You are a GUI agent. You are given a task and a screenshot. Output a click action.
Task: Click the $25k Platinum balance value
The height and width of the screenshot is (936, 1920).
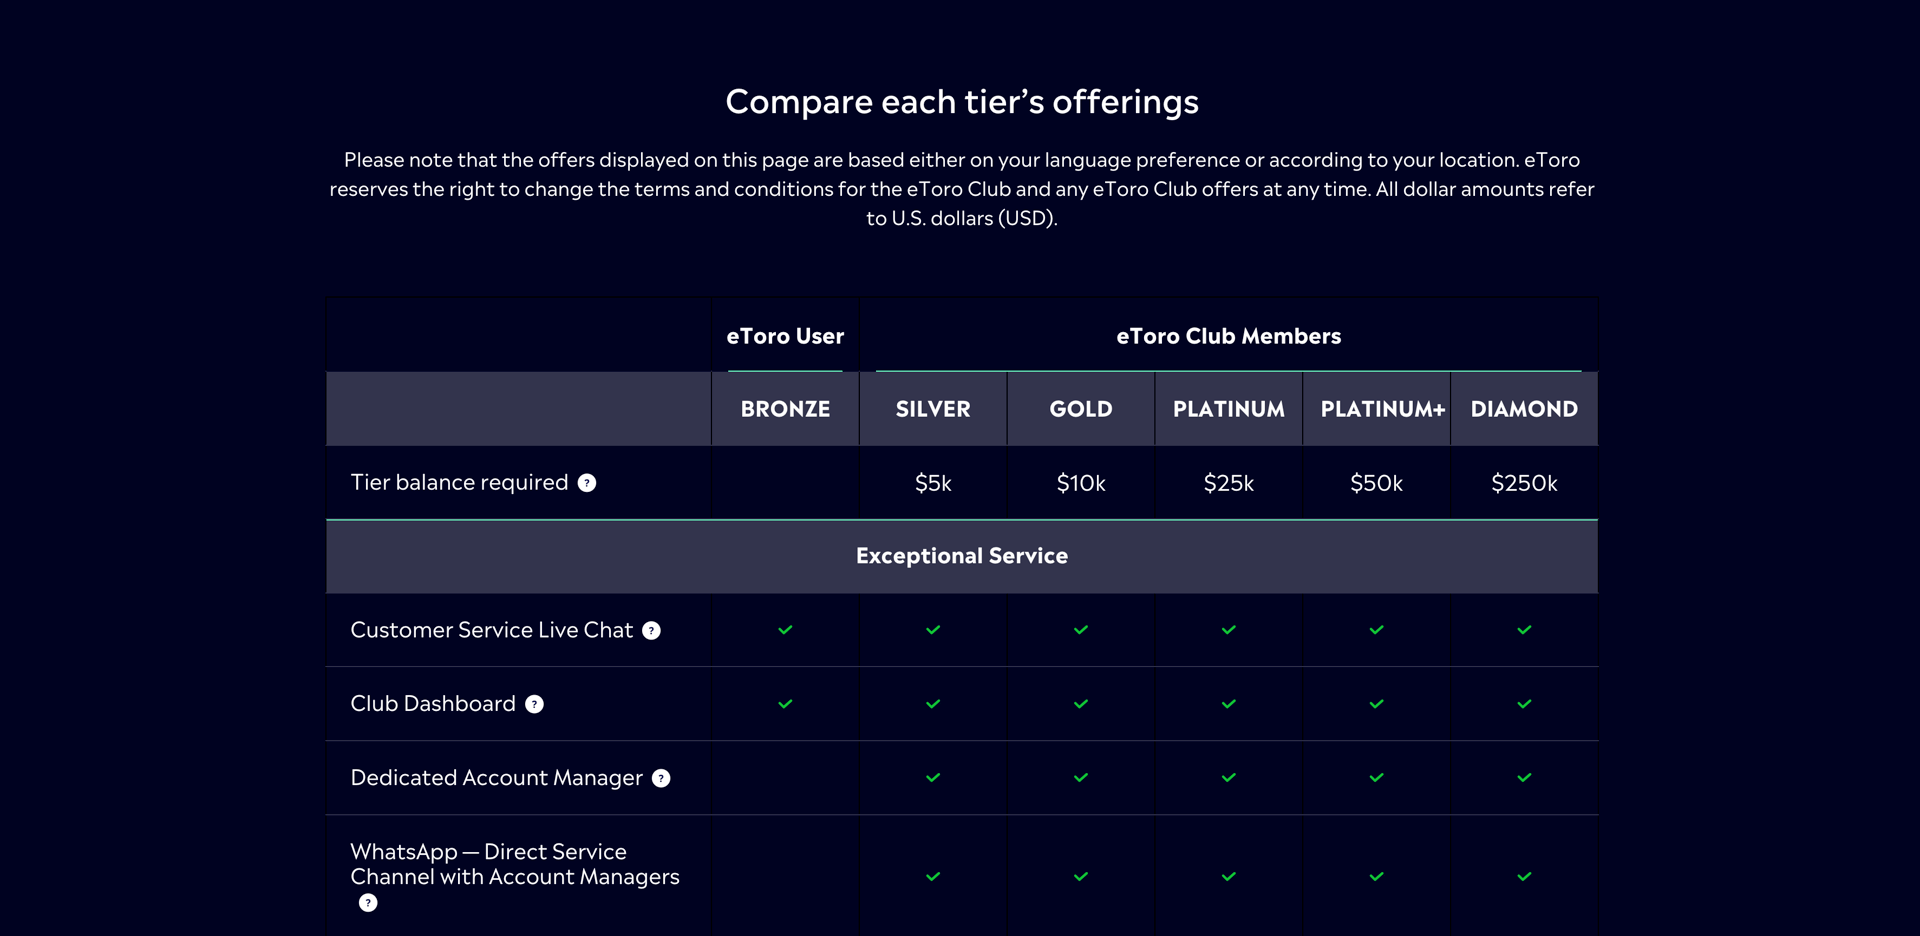coord(1229,484)
